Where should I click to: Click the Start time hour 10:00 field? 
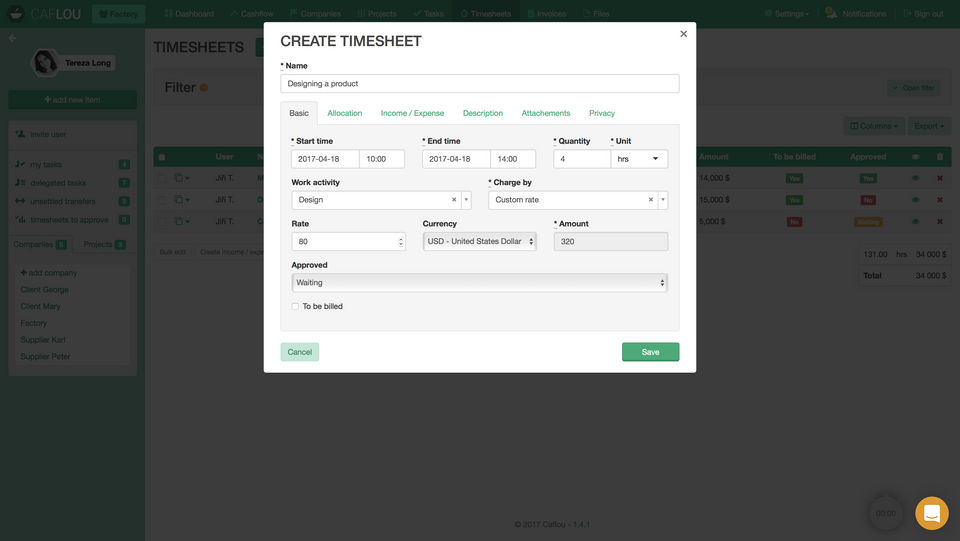(x=381, y=159)
